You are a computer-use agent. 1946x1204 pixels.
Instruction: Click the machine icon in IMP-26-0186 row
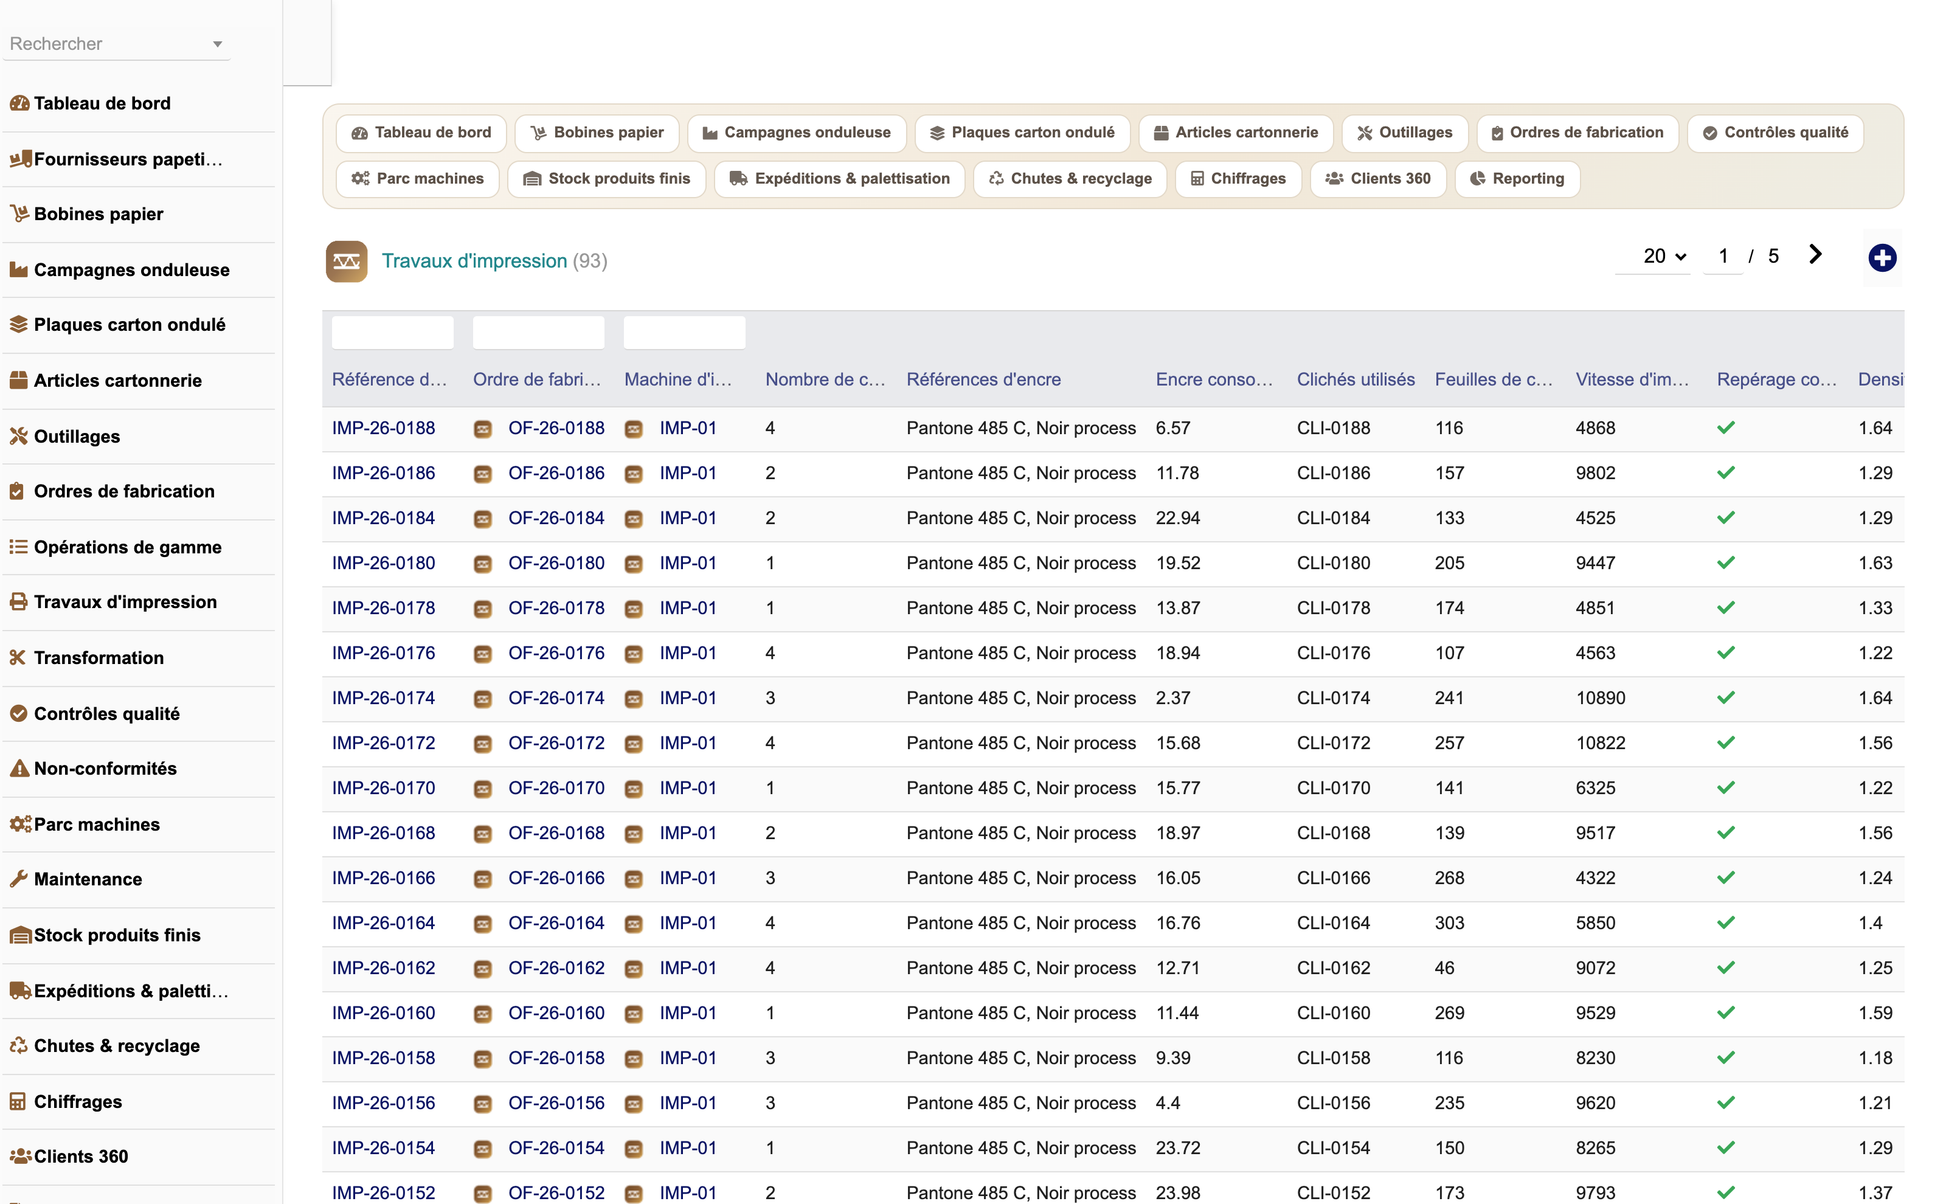(634, 474)
